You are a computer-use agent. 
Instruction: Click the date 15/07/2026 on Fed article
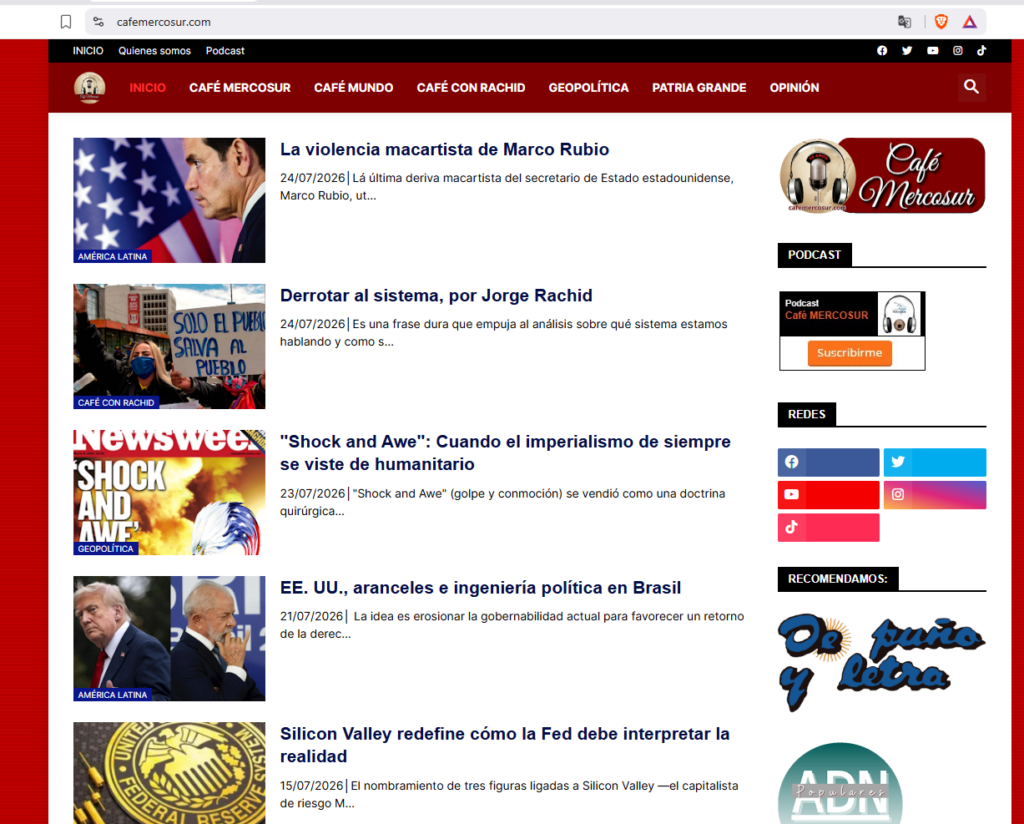[x=312, y=785]
